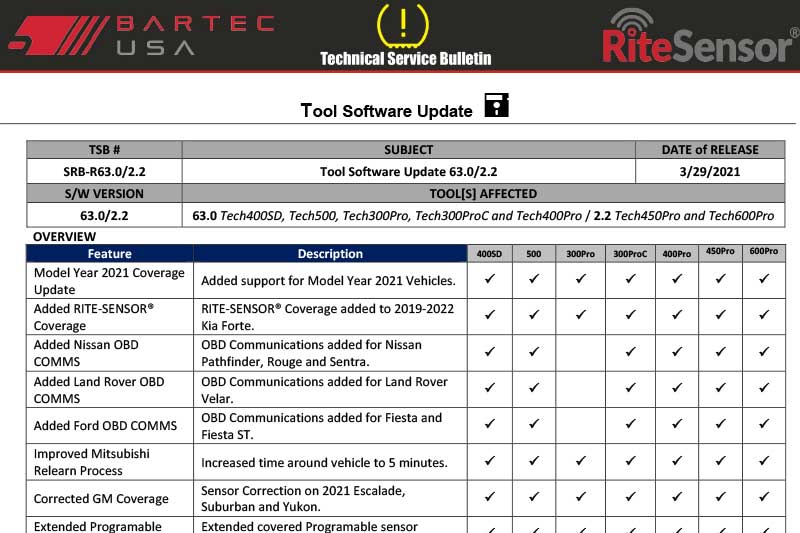The height and width of the screenshot is (533, 800).
Task: Click the '63.0/2.2' version cell
Action: 104,215
